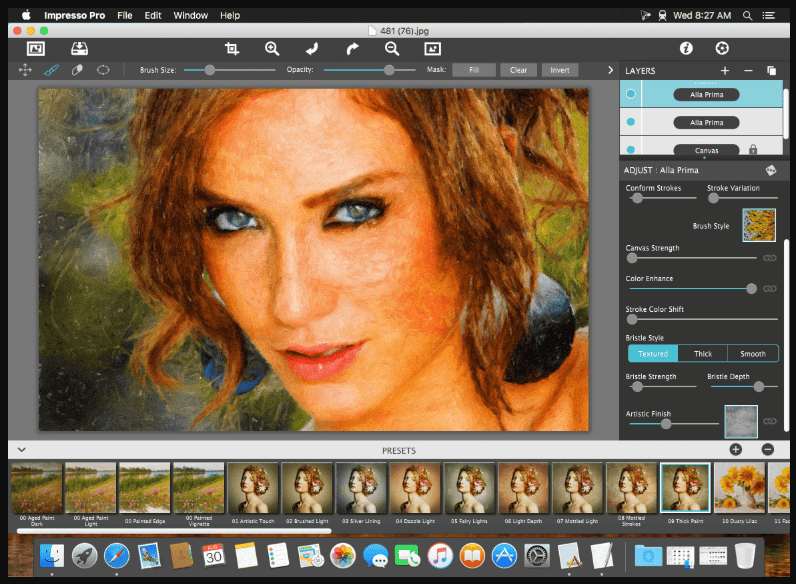The width and height of the screenshot is (796, 584).
Task: Click the lock icon on Canvas layer
Action: [x=753, y=149]
